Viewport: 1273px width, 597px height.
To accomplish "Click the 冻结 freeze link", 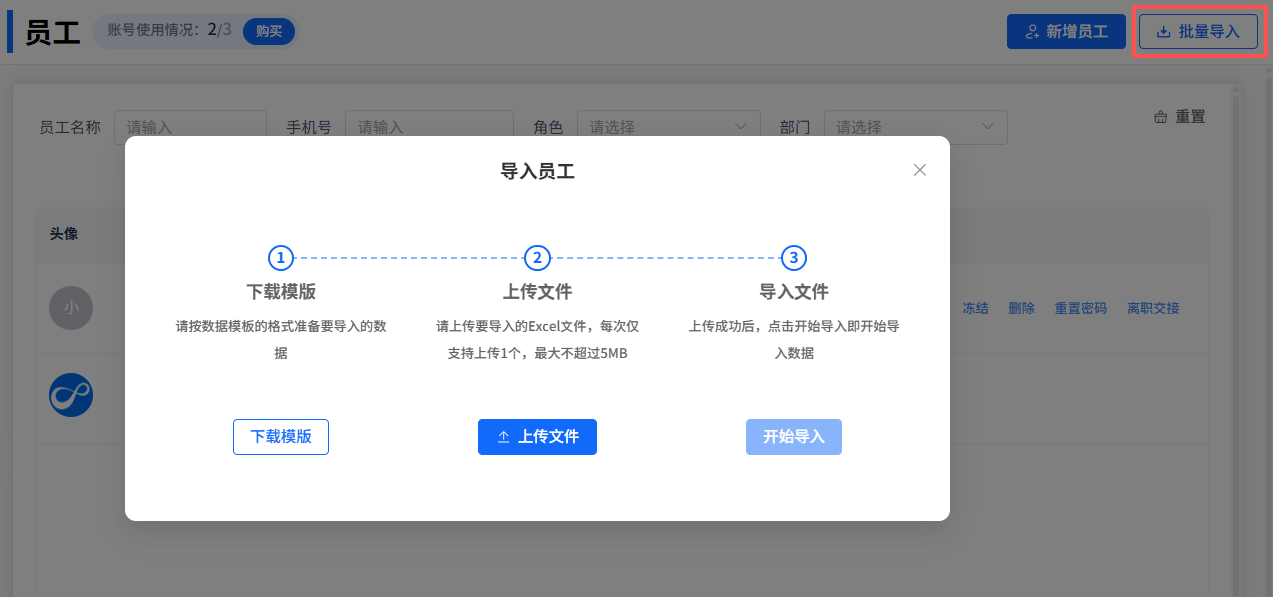I will click(975, 308).
